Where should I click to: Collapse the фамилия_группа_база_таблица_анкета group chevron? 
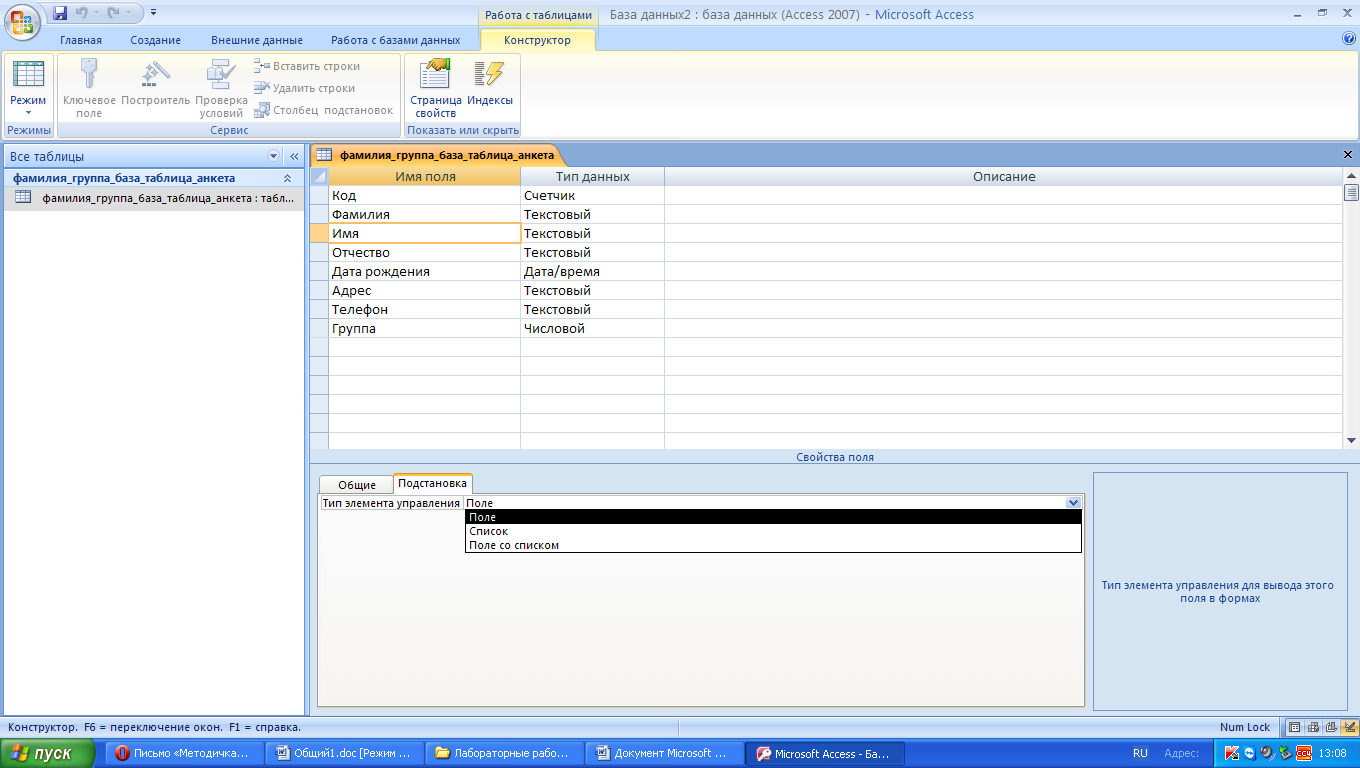288,178
